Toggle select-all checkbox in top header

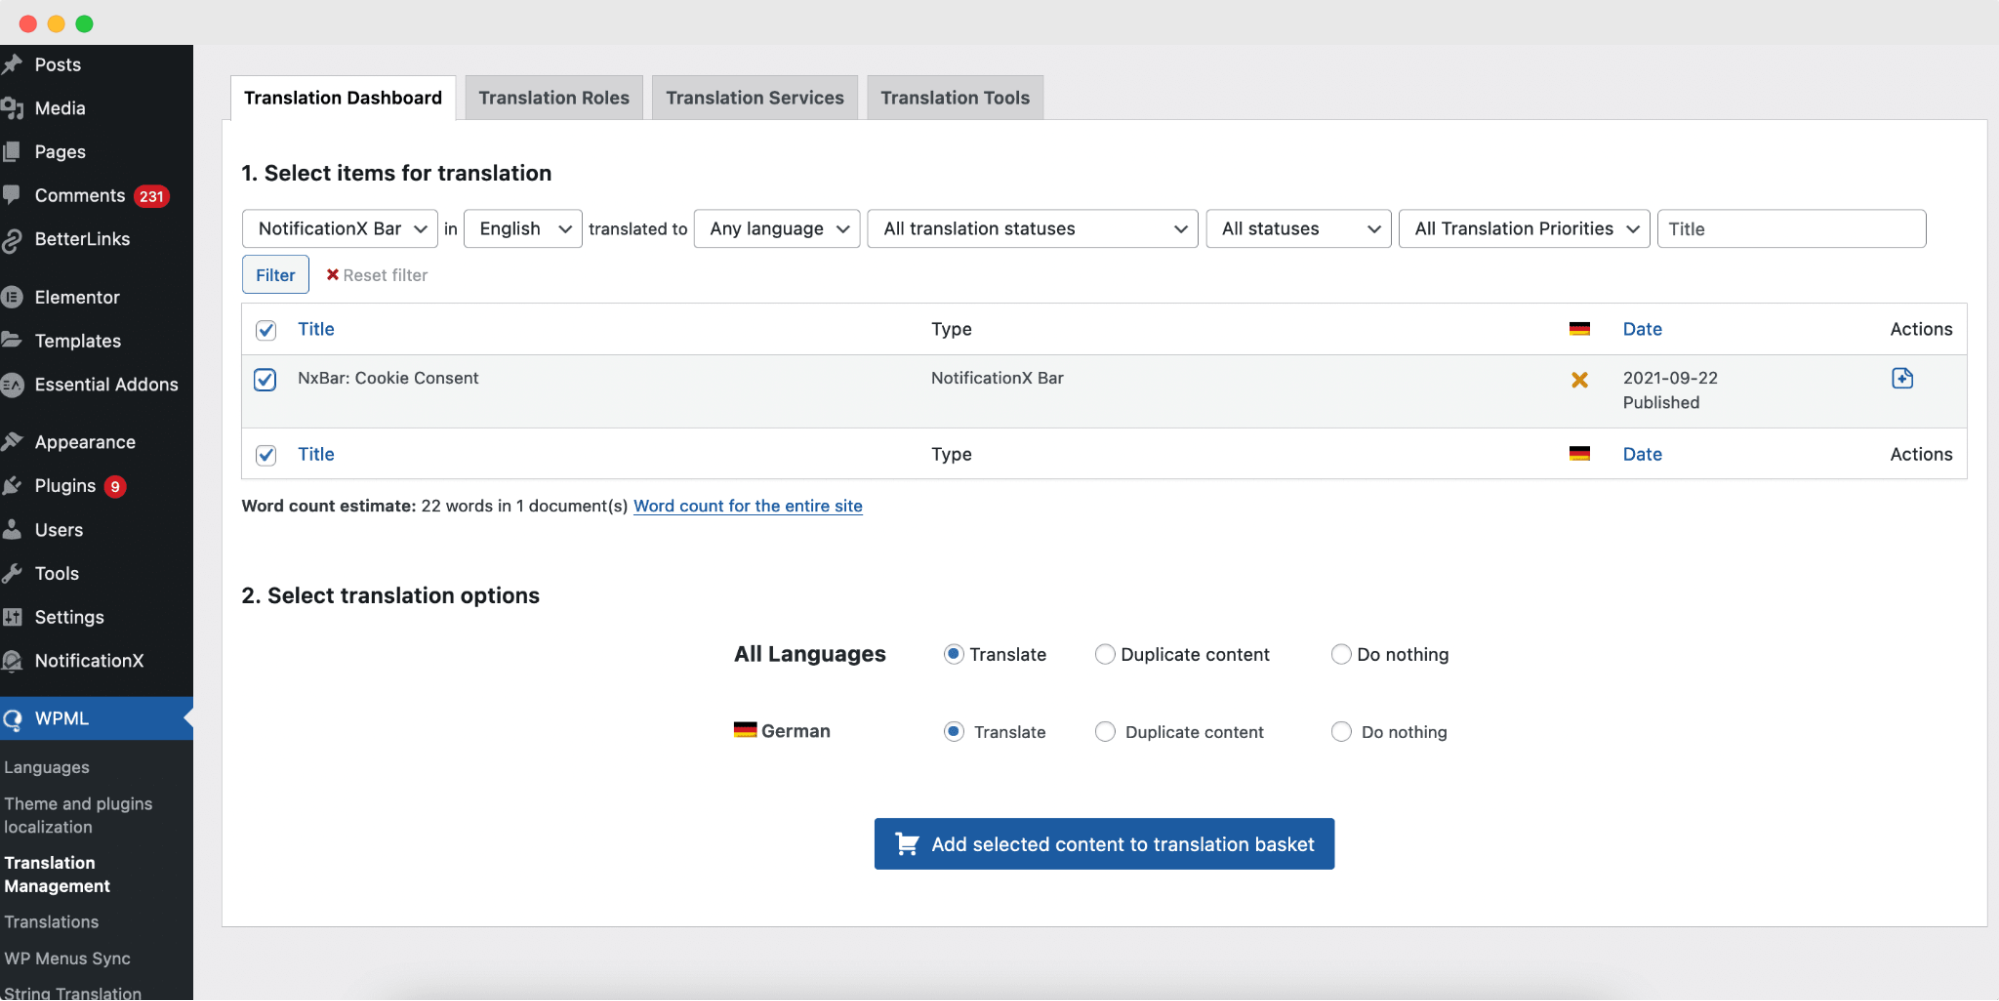(x=266, y=330)
